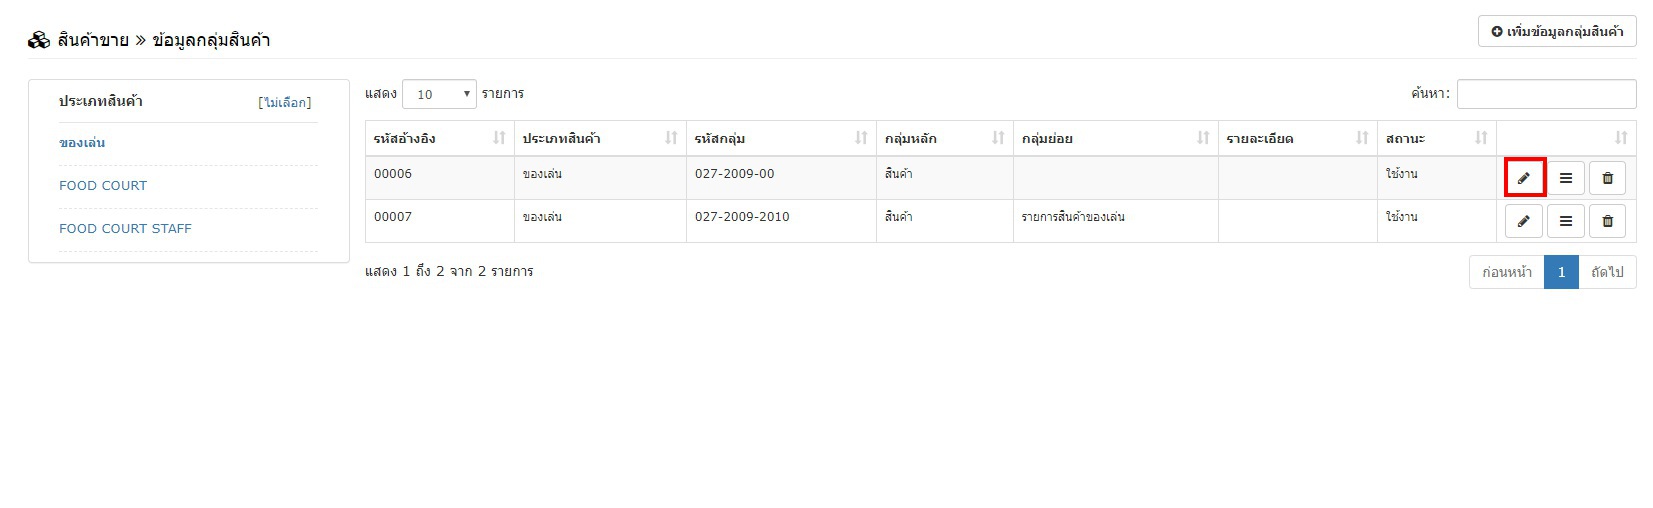The height and width of the screenshot is (508, 1653).
Task: Sort by สถานะ column sort icon
Action: point(1481,138)
